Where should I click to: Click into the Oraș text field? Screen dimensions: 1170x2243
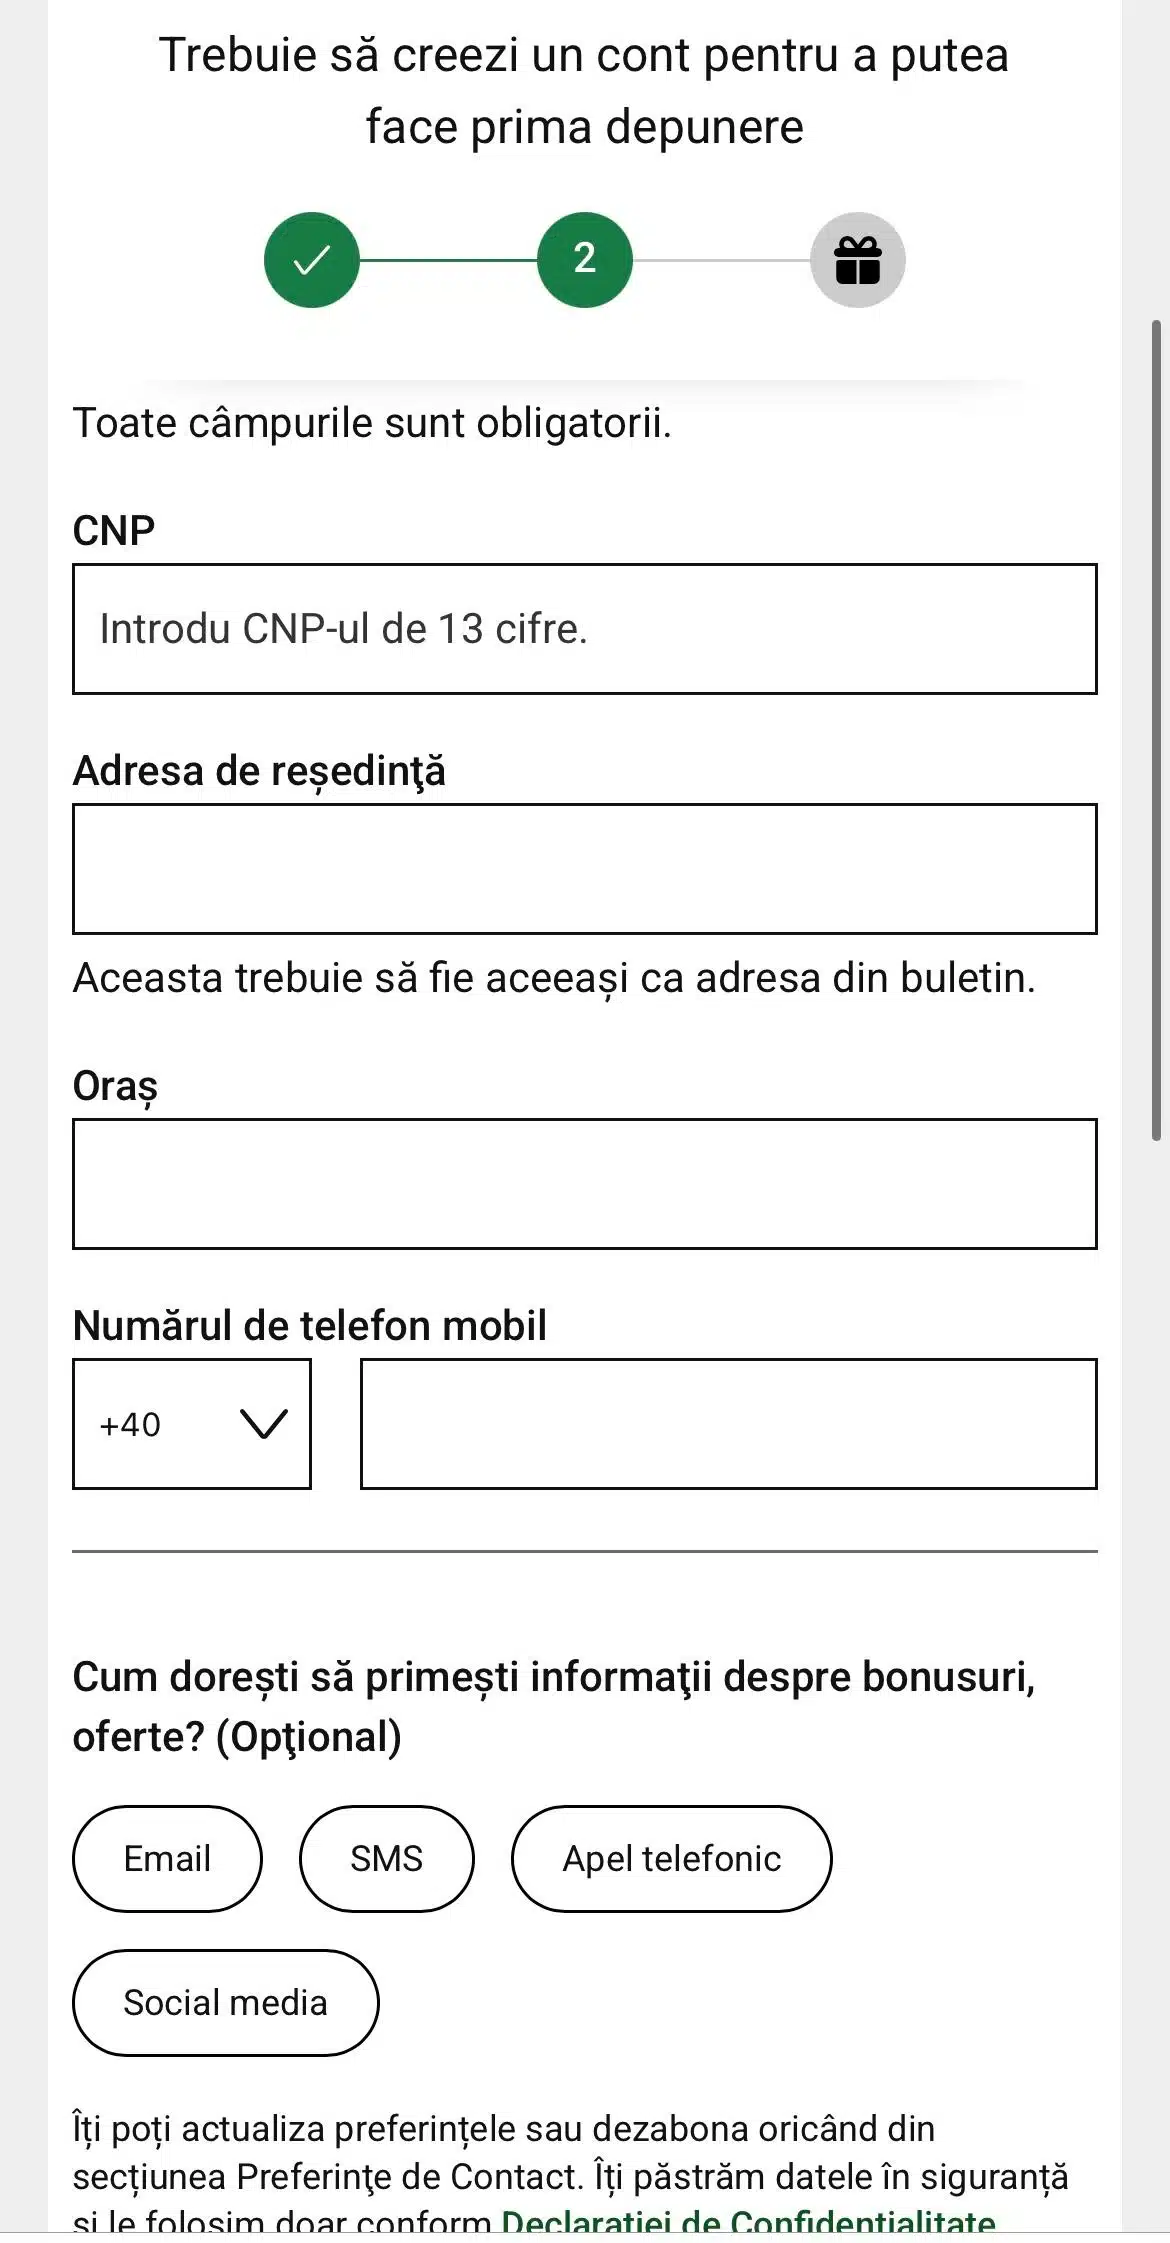(584, 1184)
